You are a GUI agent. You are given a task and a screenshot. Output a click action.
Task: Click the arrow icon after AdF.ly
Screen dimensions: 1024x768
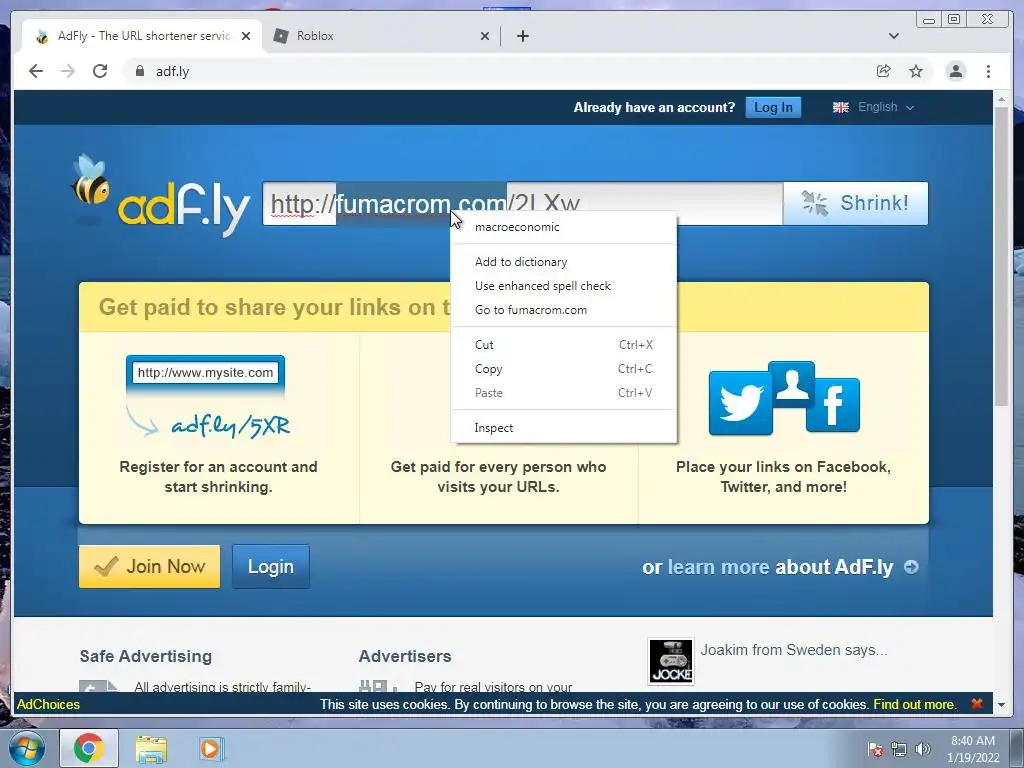(911, 567)
